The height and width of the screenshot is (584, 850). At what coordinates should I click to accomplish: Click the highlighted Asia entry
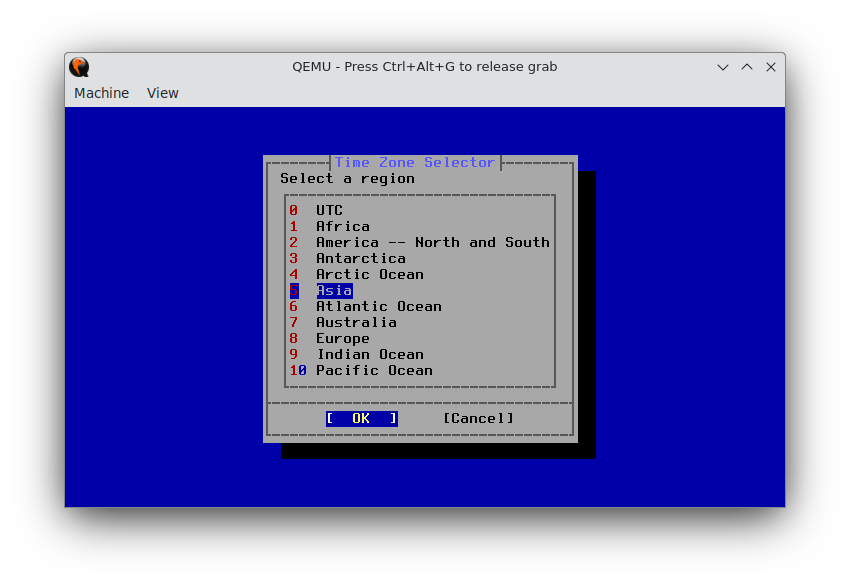pyautogui.click(x=334, y=290)
